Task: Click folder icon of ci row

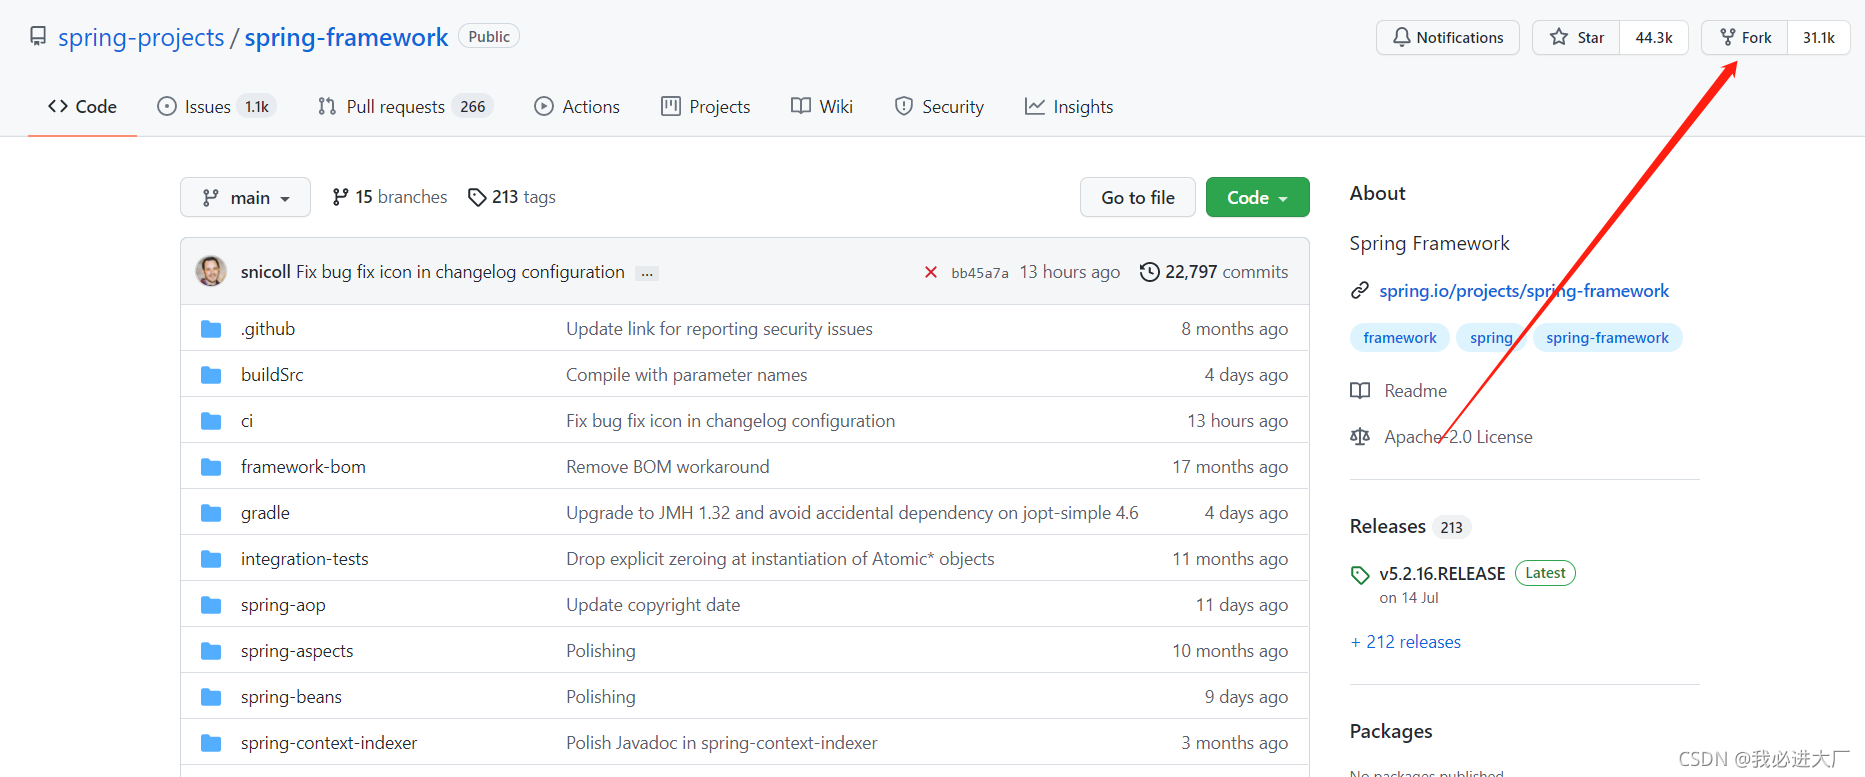Action: pyautogui.click(x=211, y=421)
